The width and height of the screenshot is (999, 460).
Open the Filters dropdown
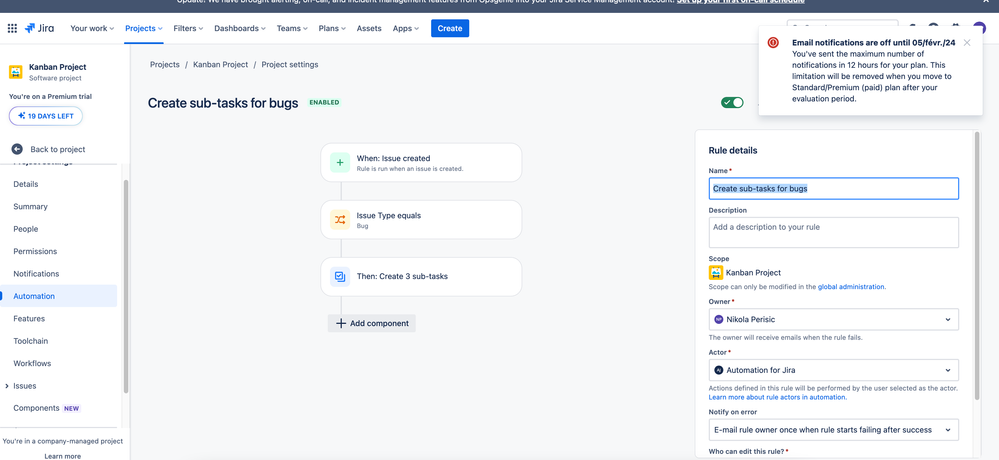pyautogui.click(x=188, y=28)
